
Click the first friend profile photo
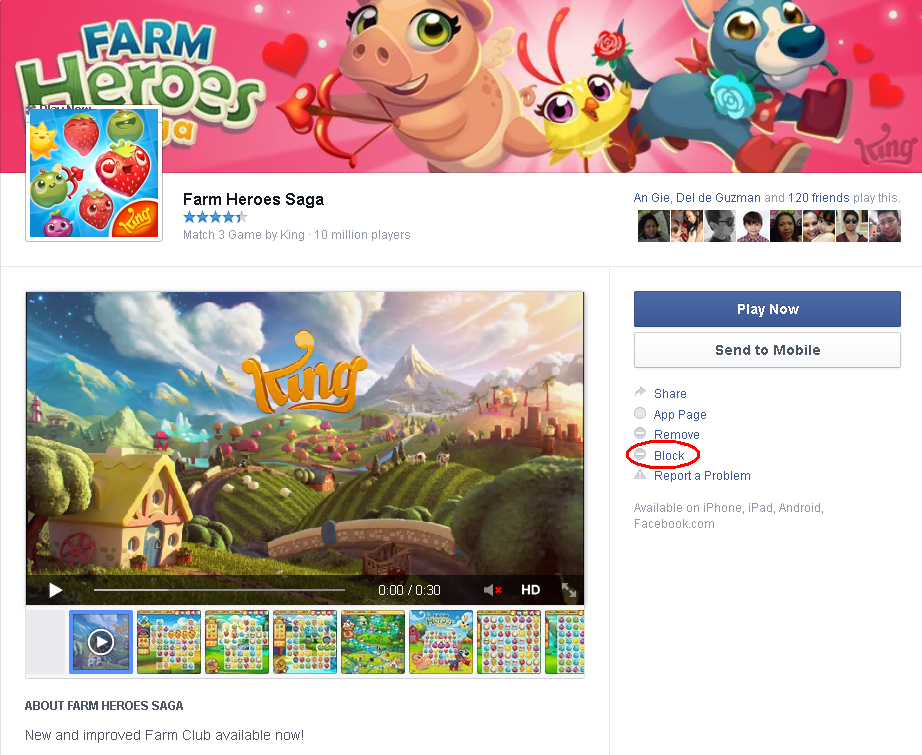point(653,226)
